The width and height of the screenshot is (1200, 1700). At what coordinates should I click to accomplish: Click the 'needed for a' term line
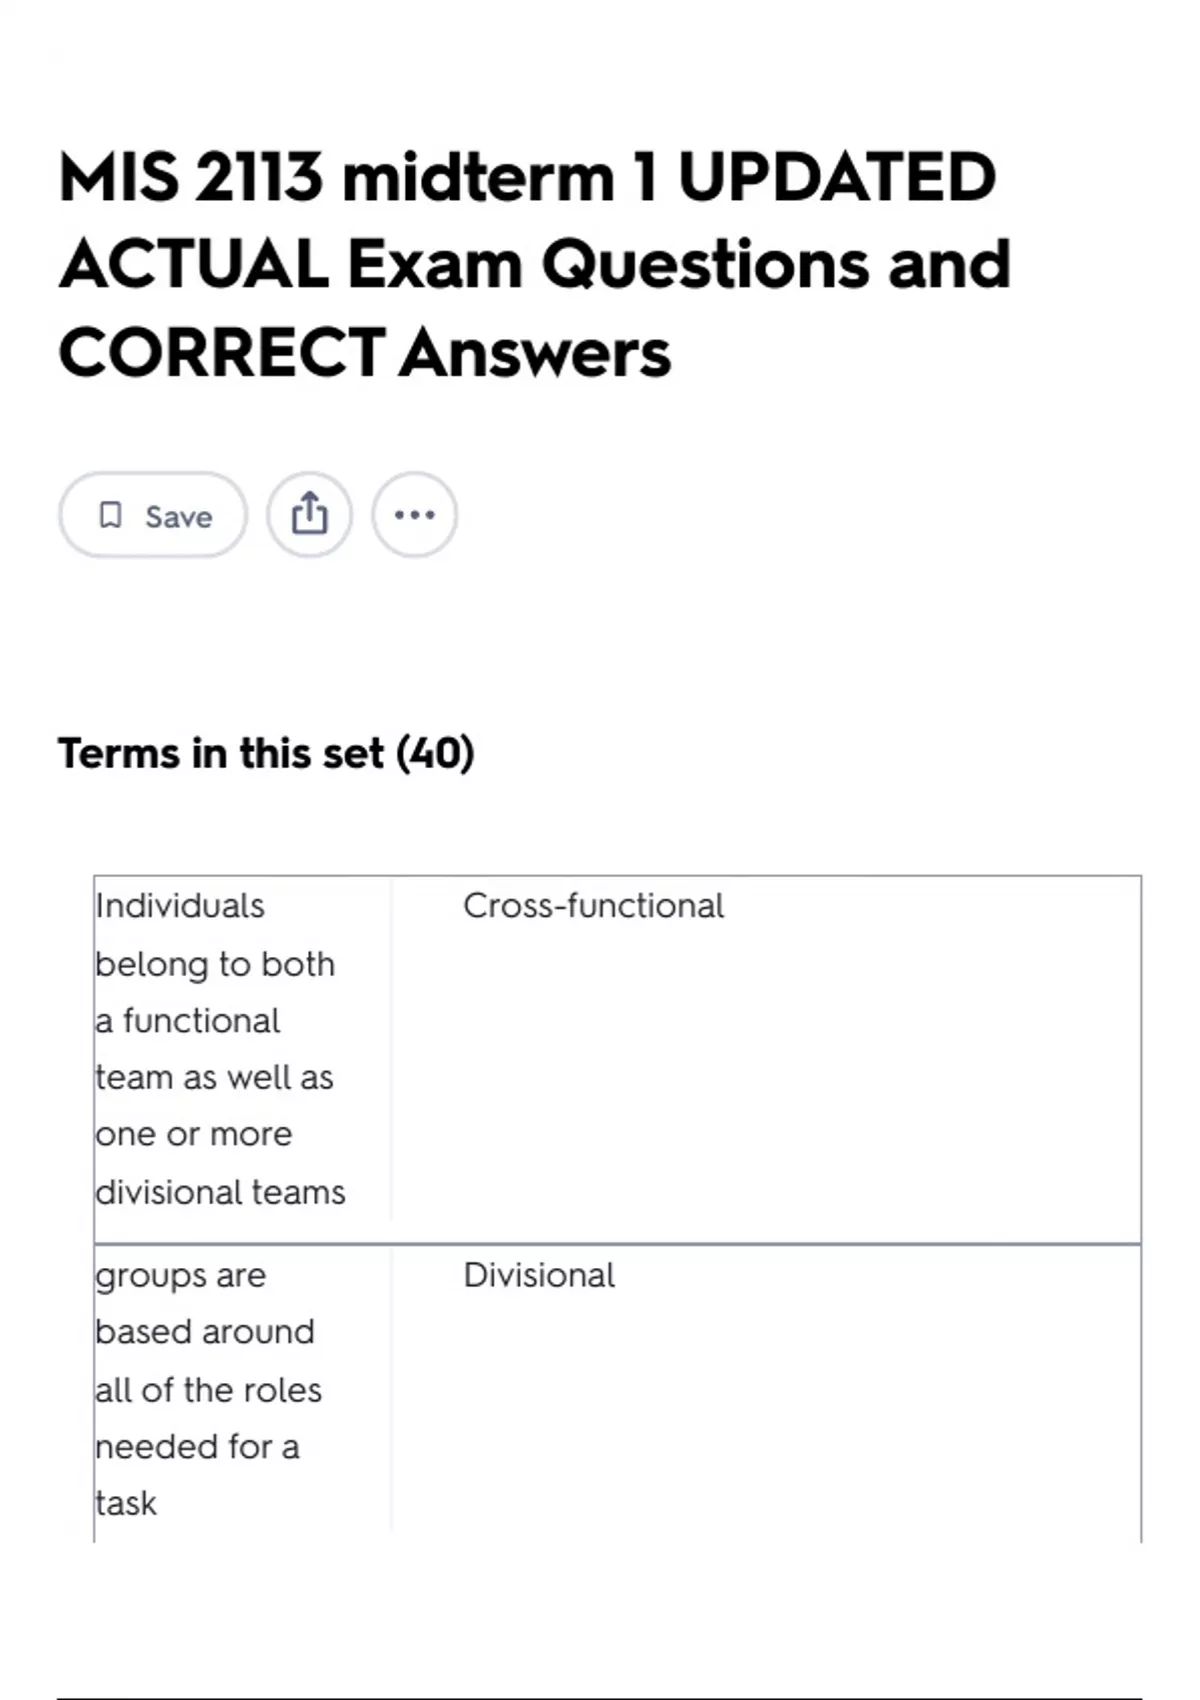(197, 1447)
